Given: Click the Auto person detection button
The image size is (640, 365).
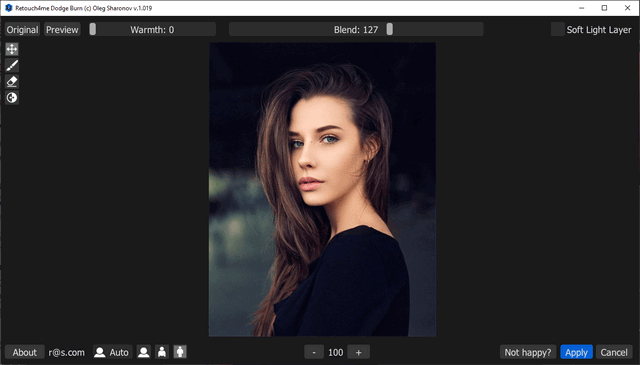Looking at the screenshot, I should click(112, 352).
